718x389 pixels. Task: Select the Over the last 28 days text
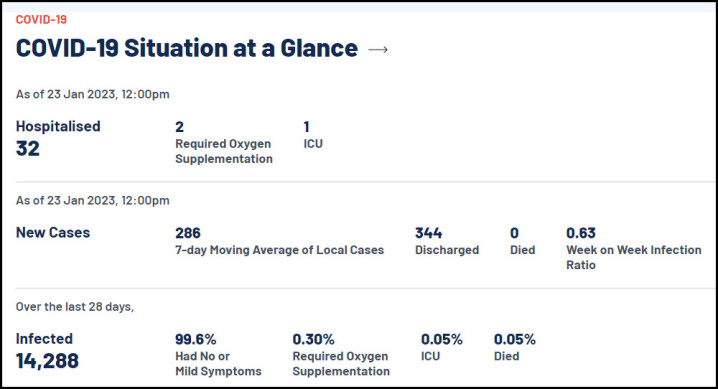click(75, 307)
